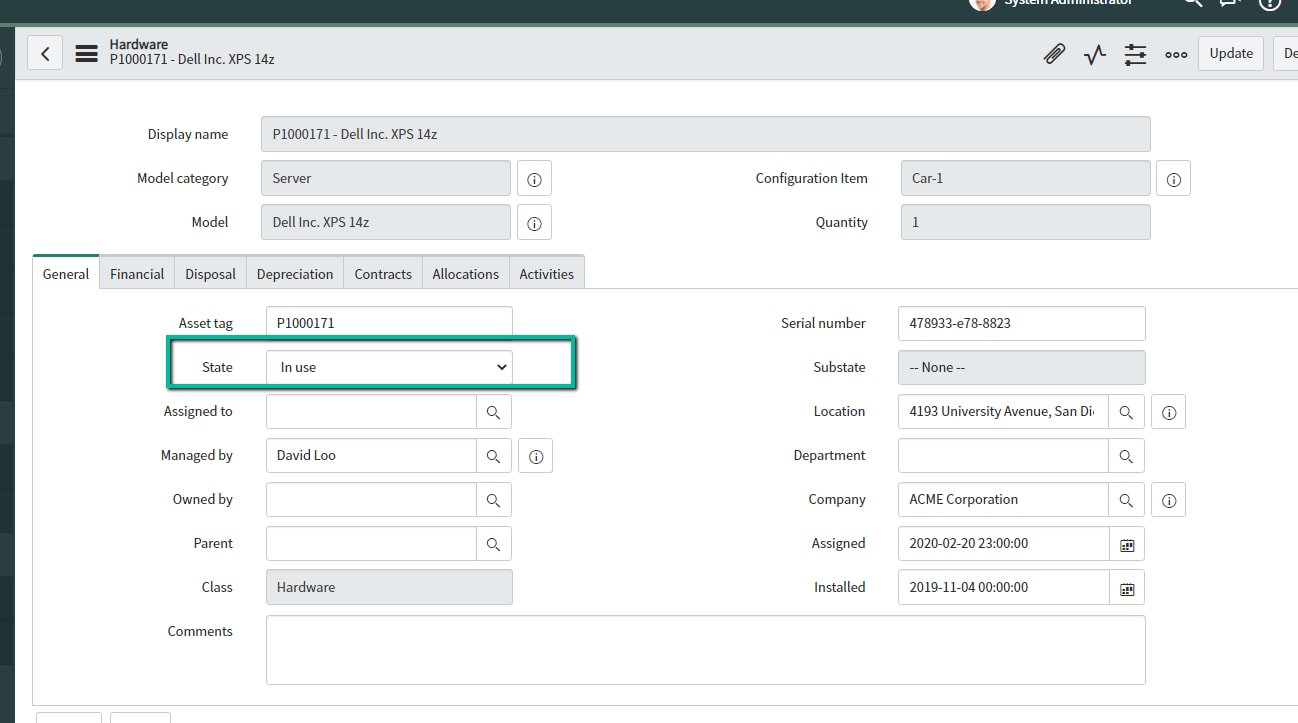Screen dimensions: 1298x723
Task: Open more options three-dots icon
Action: coord(1176,54)
